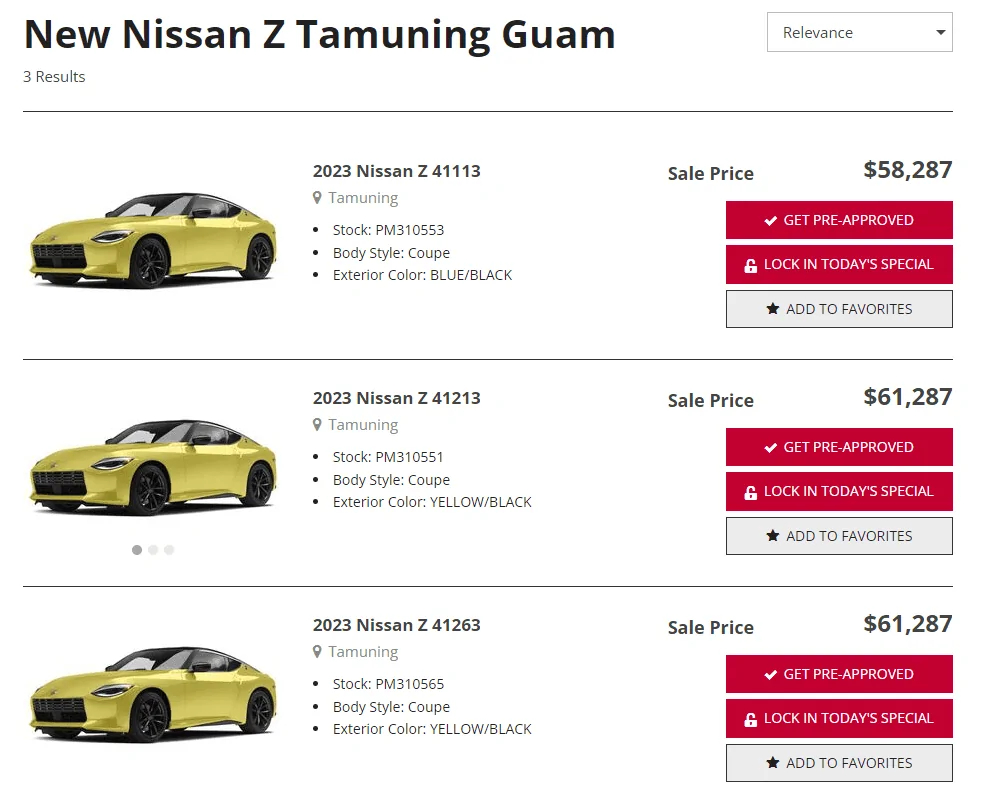The height and width of the screenshot is (811, 992).
Task: Select the third image carousel dot
Action: coord(169,550)
